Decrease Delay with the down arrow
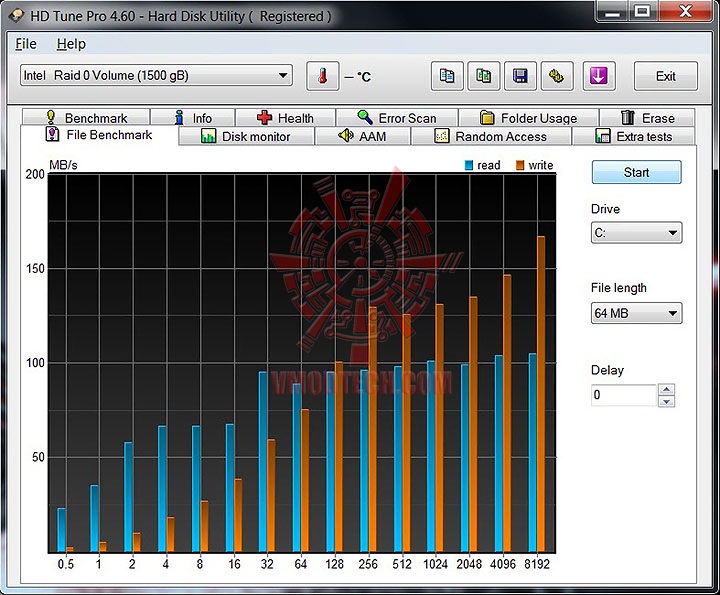This screenshot has height=595, width=720. point(667,401)
